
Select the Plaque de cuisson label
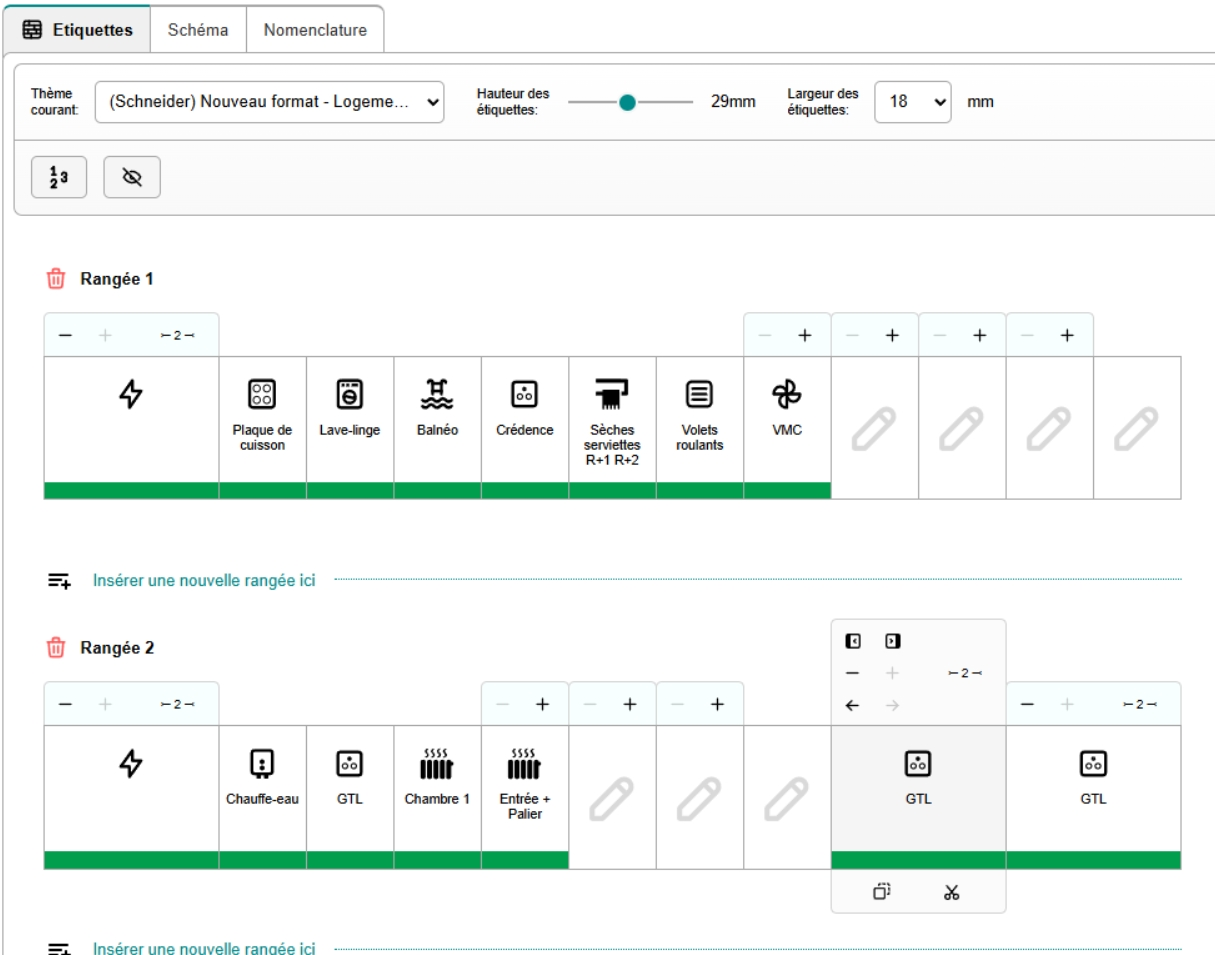(262, 419)
